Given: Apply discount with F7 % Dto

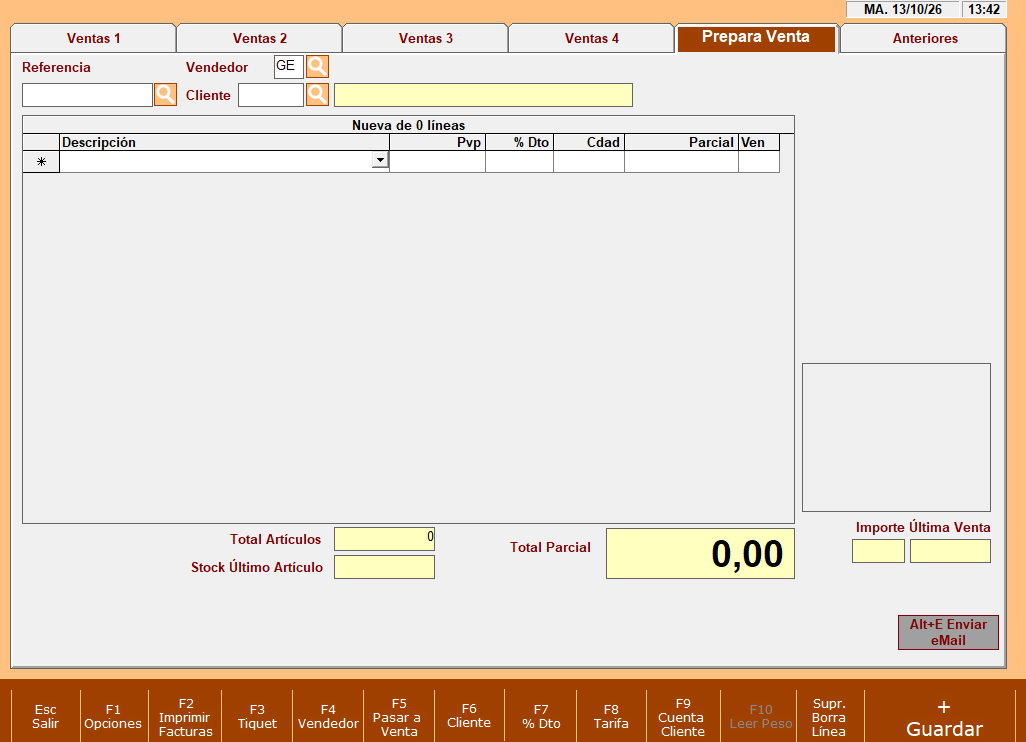Looking at the screenshot, I should coord(541,716).
